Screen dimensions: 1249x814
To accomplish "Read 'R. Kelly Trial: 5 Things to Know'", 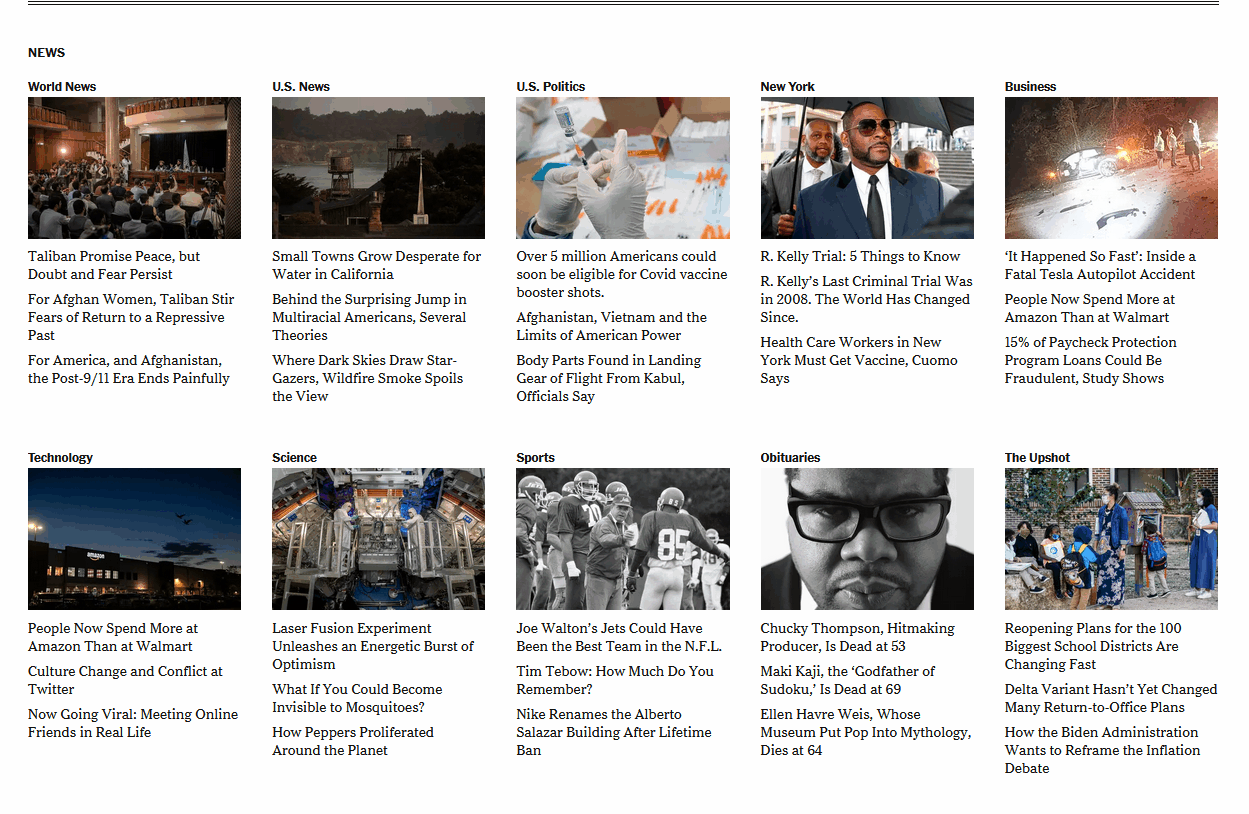I will (x=860, y=256).
